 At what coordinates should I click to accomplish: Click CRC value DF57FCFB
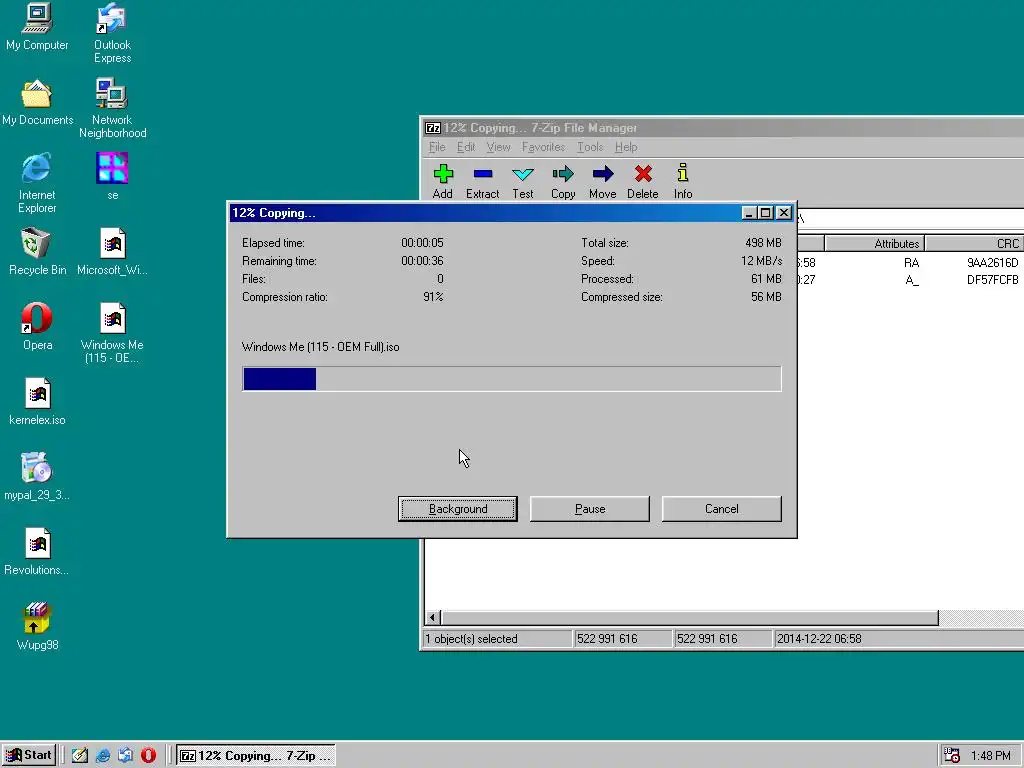(993, 280)
